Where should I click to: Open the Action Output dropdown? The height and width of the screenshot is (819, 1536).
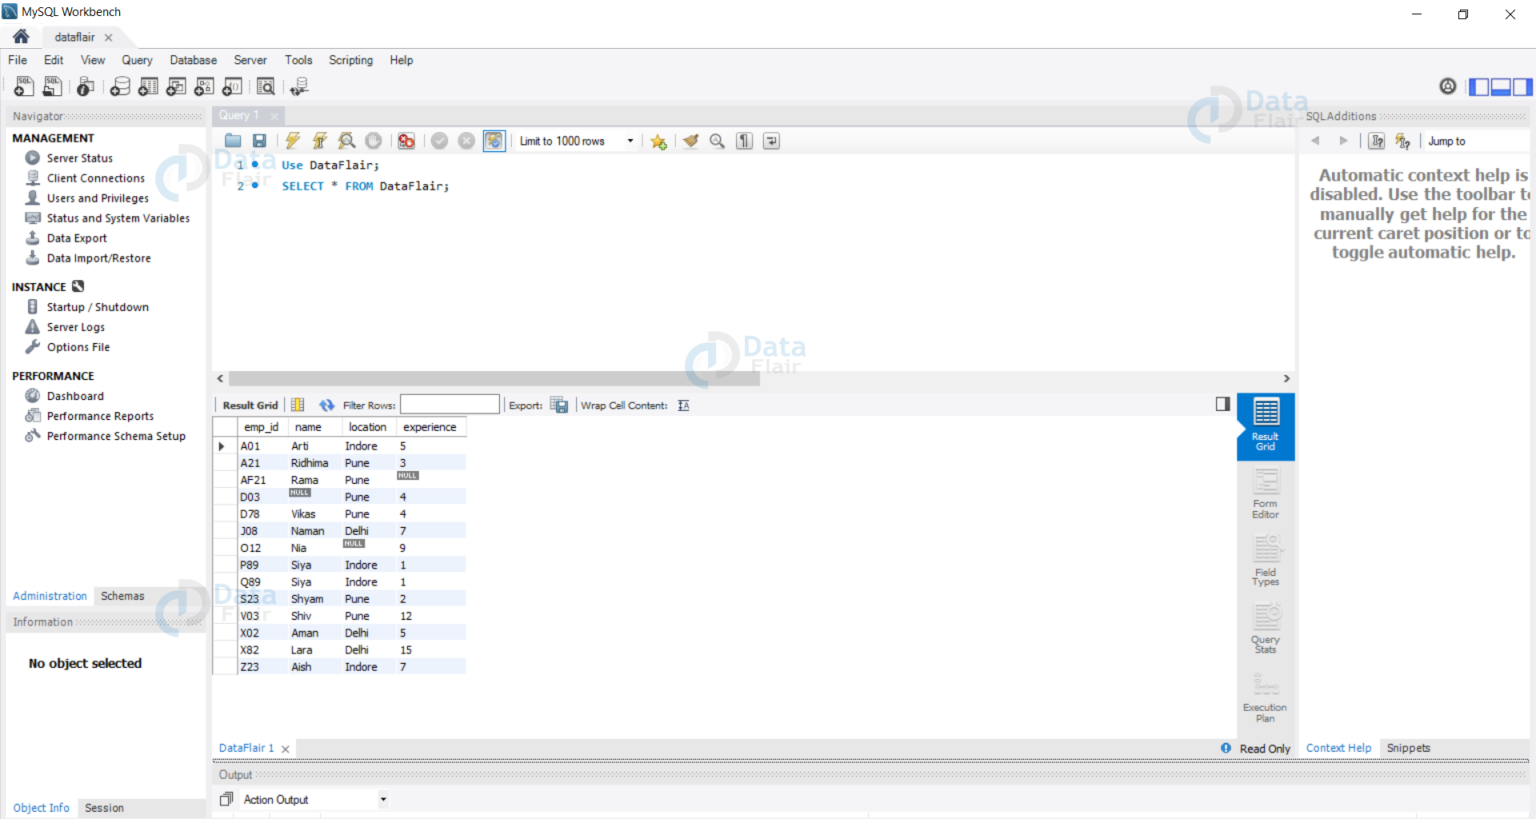314,799
